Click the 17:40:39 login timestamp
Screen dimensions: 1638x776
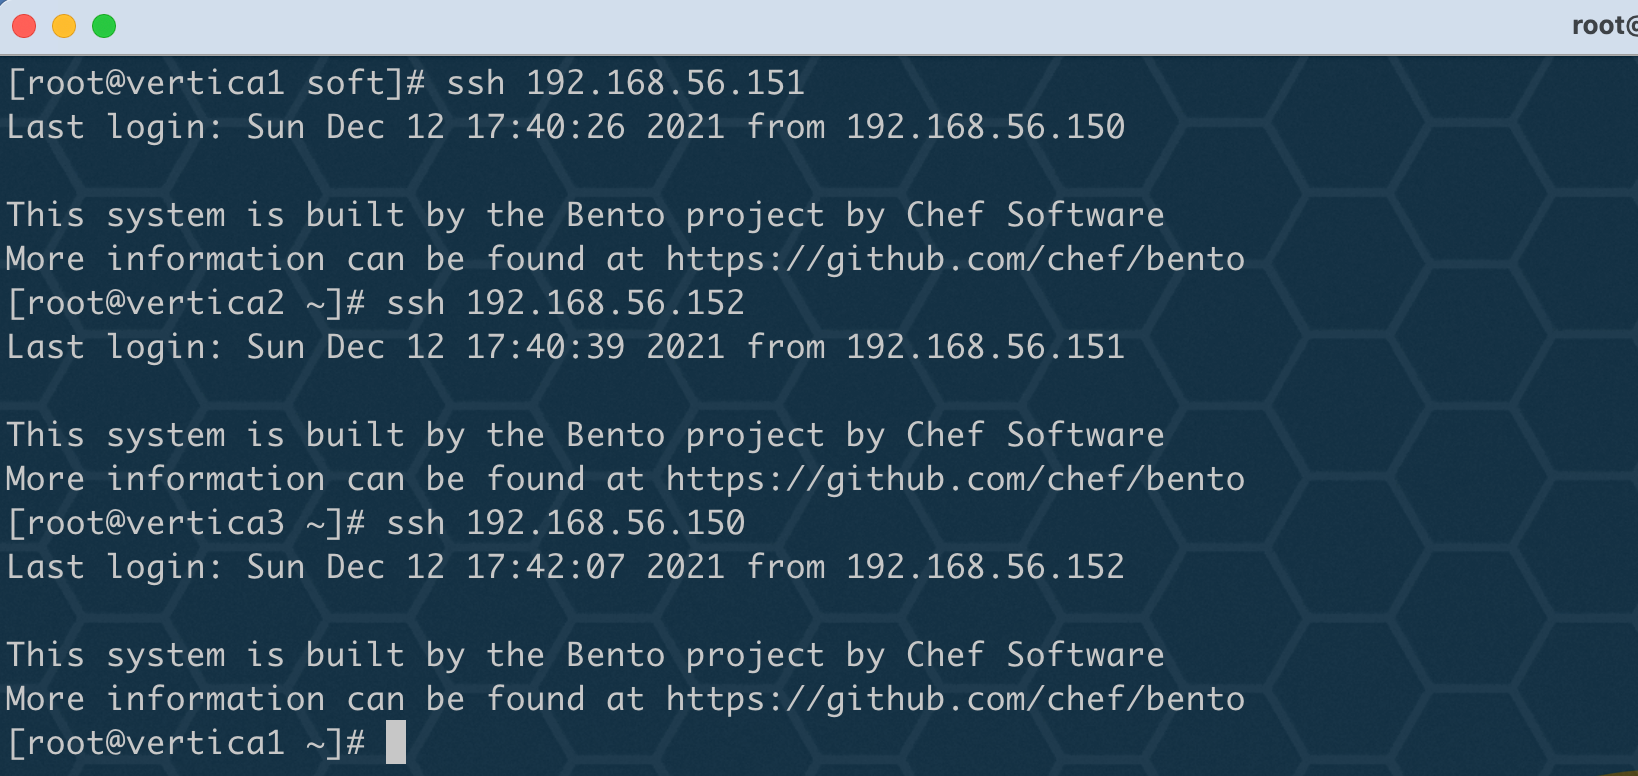pyautogui.click(x=546, y=347)
